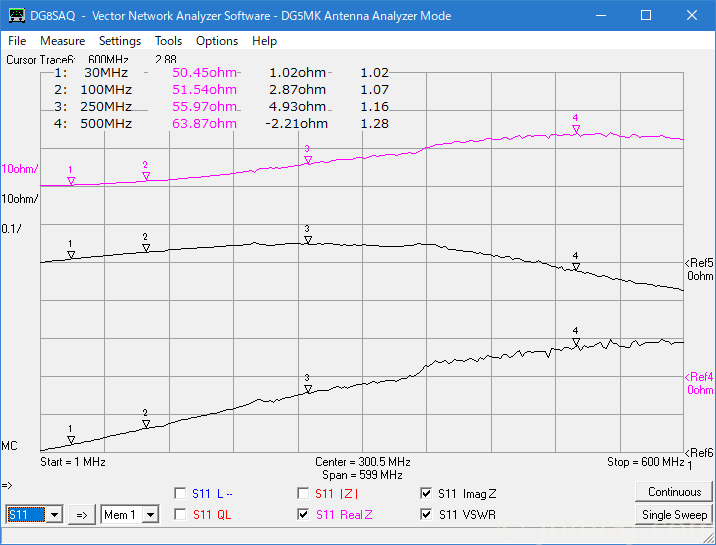Uncheck the S11 VSWR trace checkbox
The width and height of the screenshot is (716, 545).
pyautogui.click(x=426, y=514)
